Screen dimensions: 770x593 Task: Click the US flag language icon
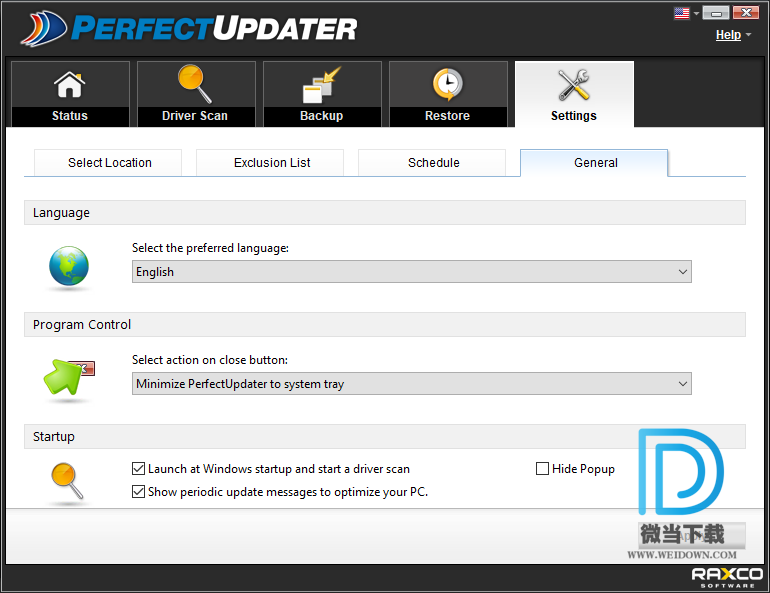(682, 13)
